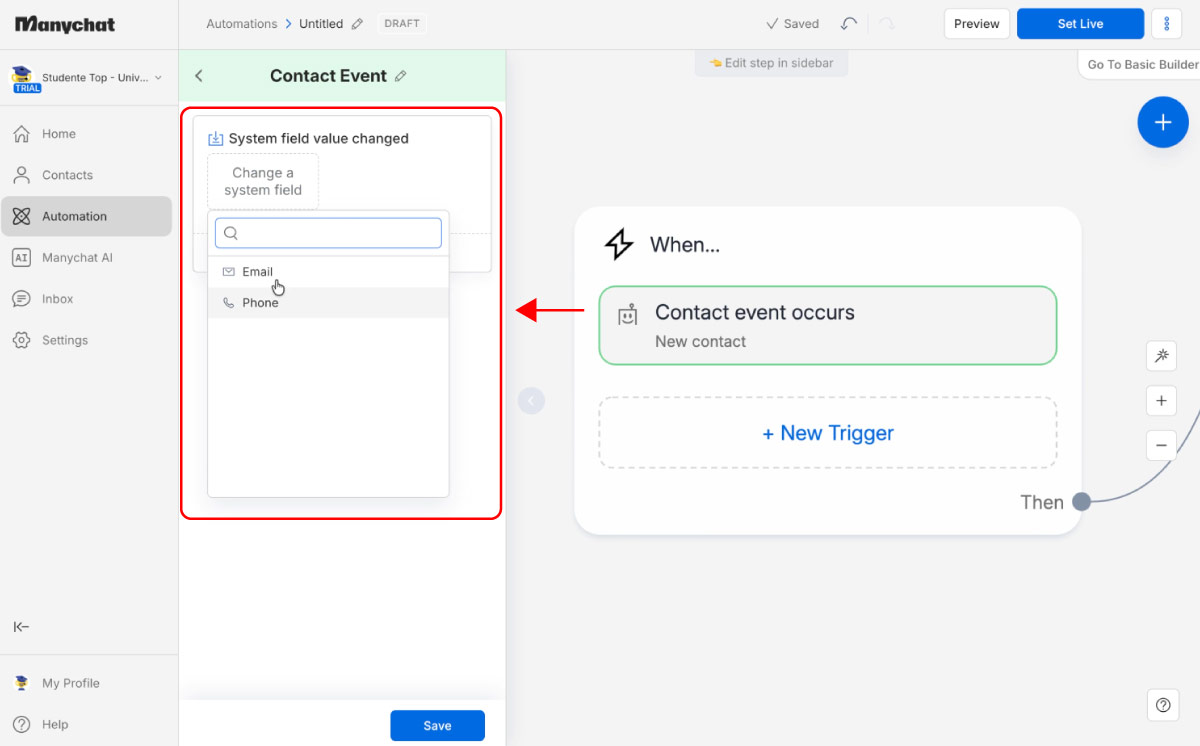Go back with Contact Event chevron
This screenshot has height=746, width=1200.
pos(199,76)
